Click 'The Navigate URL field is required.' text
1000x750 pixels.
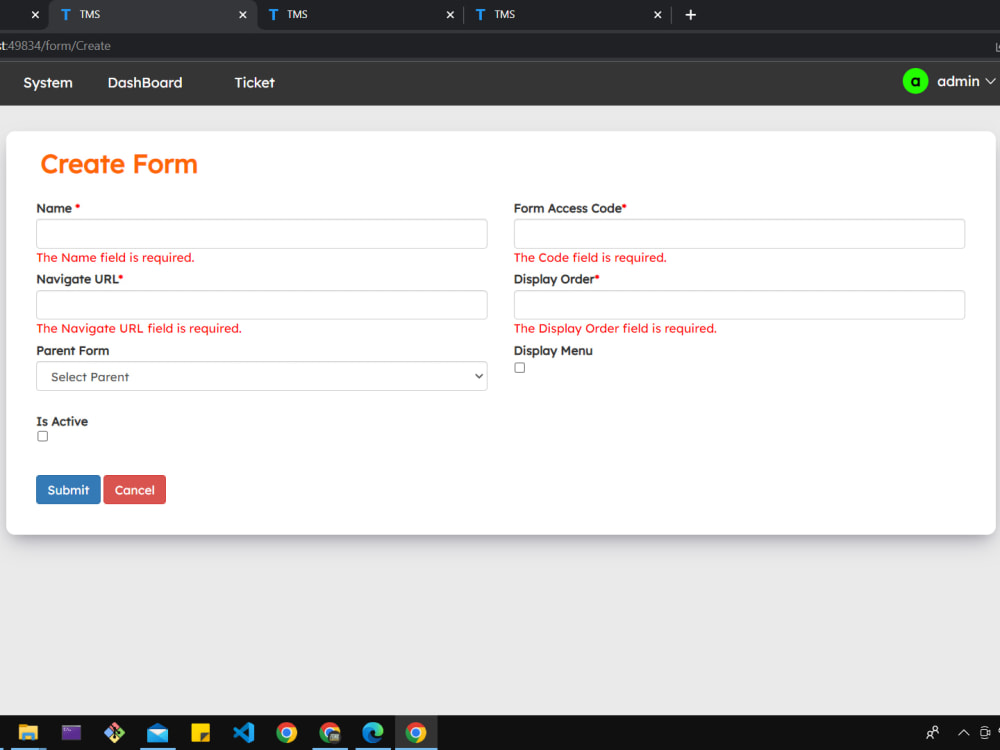click(139, 328)
